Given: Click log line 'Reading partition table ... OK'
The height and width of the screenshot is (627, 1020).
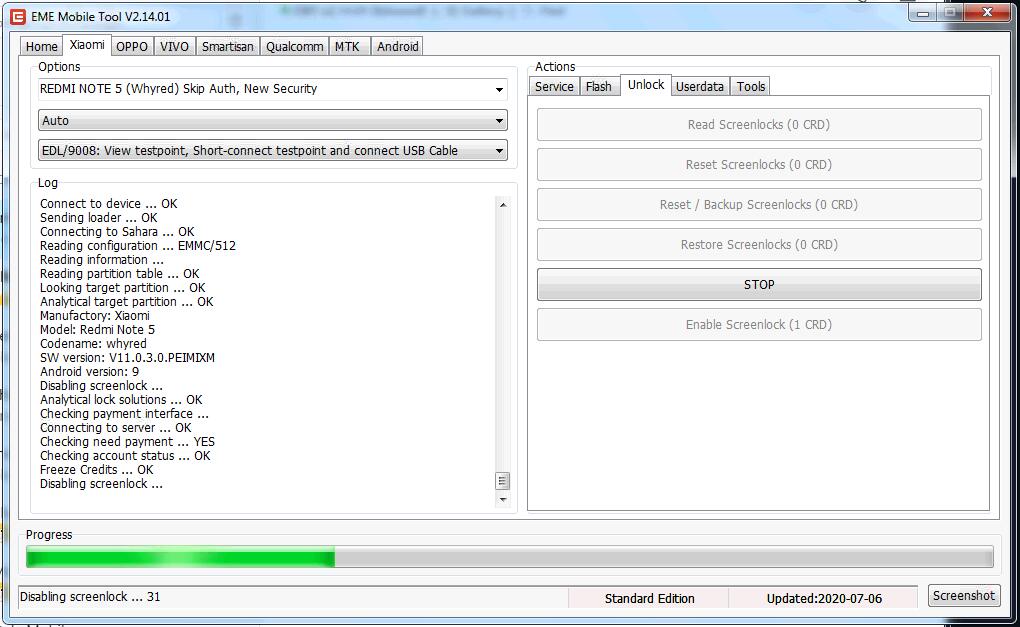Looking at the screenshot, I should click(x=120, y=274).
